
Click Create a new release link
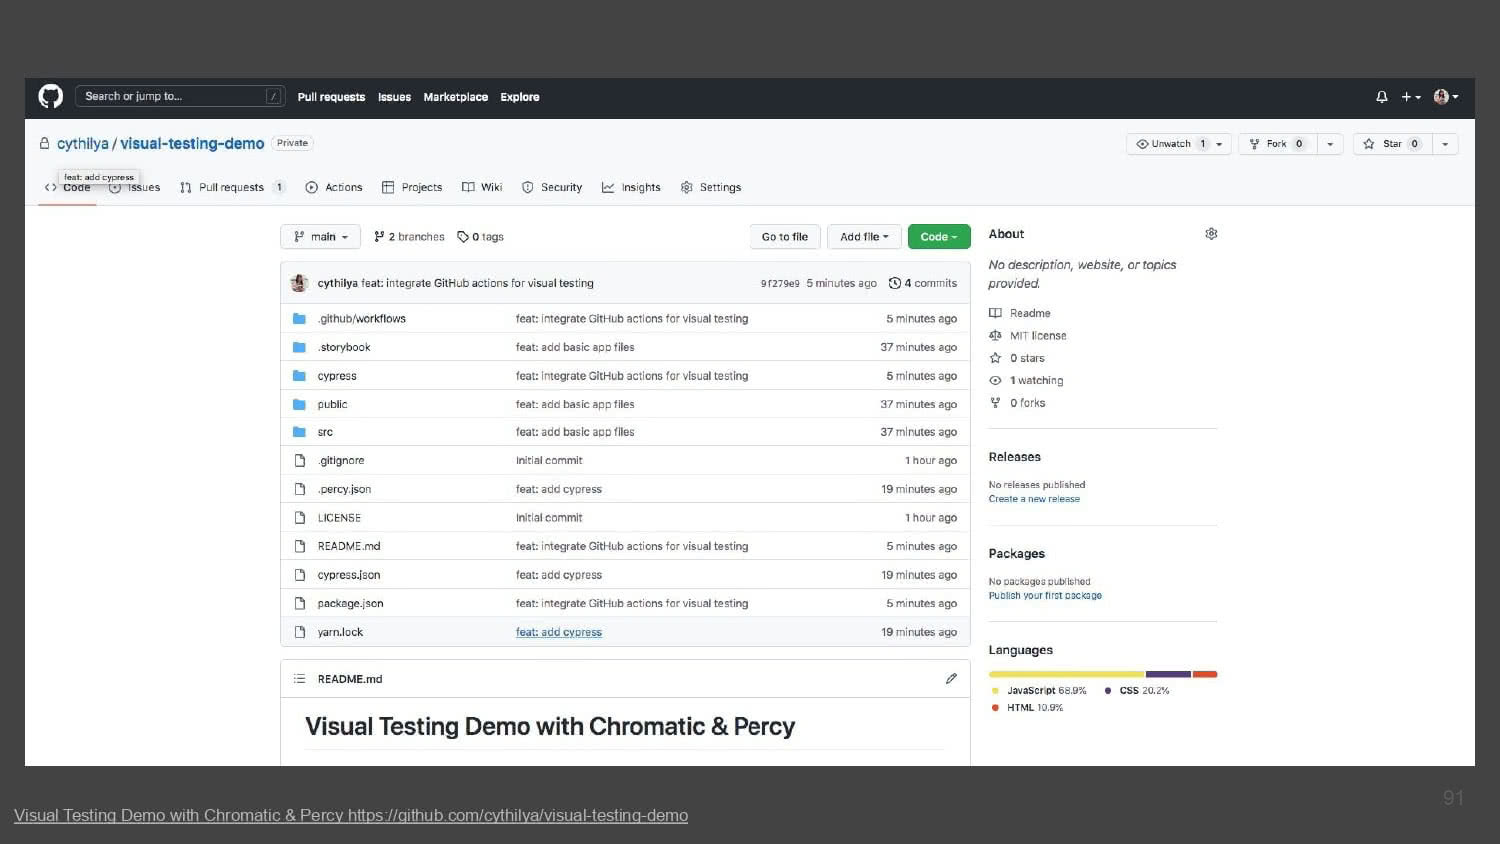pyautogui.click(x=1034, y=499)
